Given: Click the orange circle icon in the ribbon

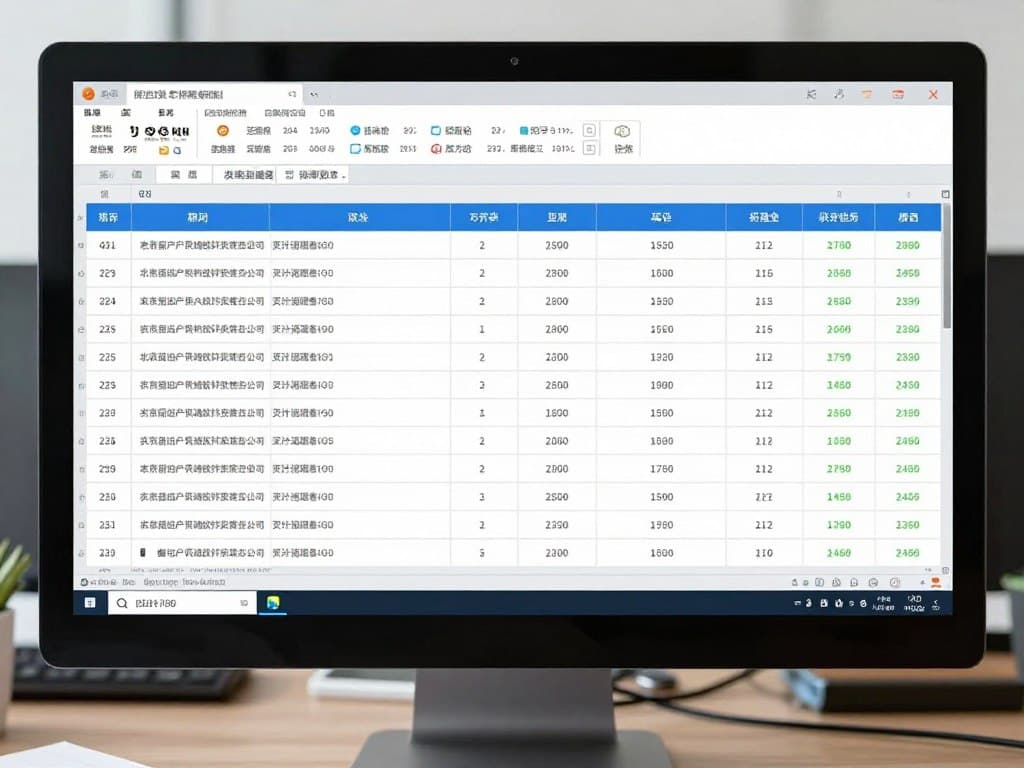Looking at the screenshot, I should [223, 131].
